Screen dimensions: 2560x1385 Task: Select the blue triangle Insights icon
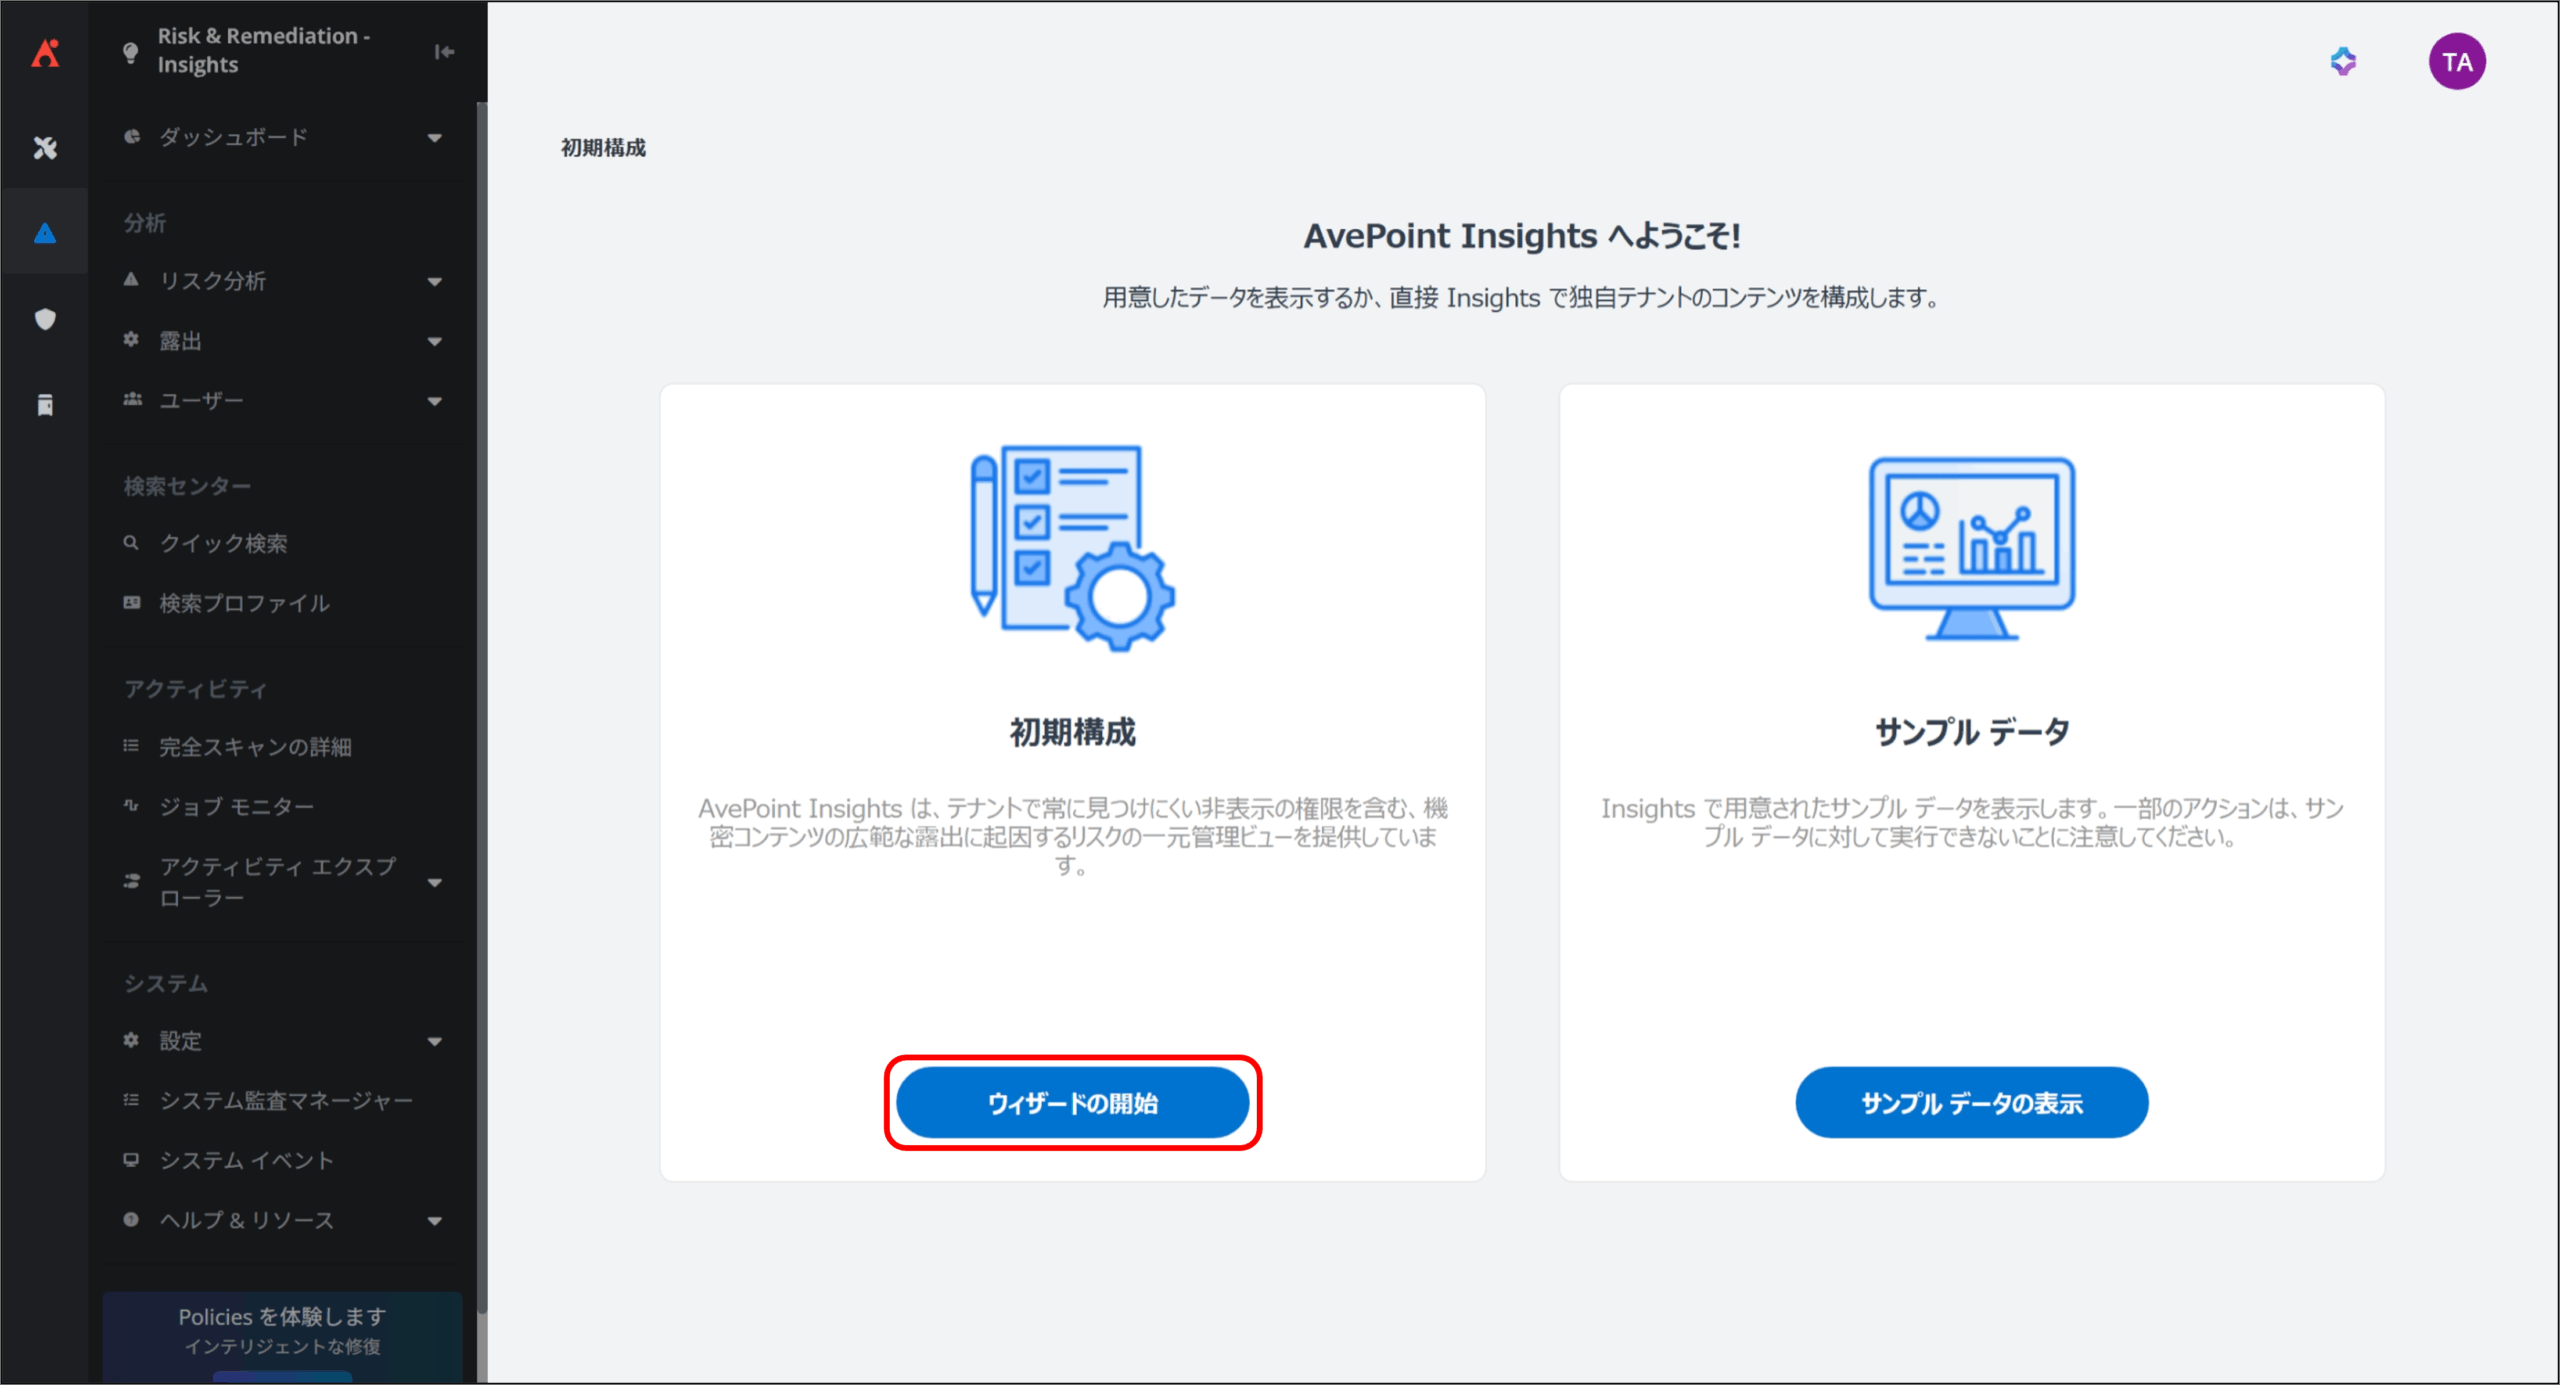[45, 233]
